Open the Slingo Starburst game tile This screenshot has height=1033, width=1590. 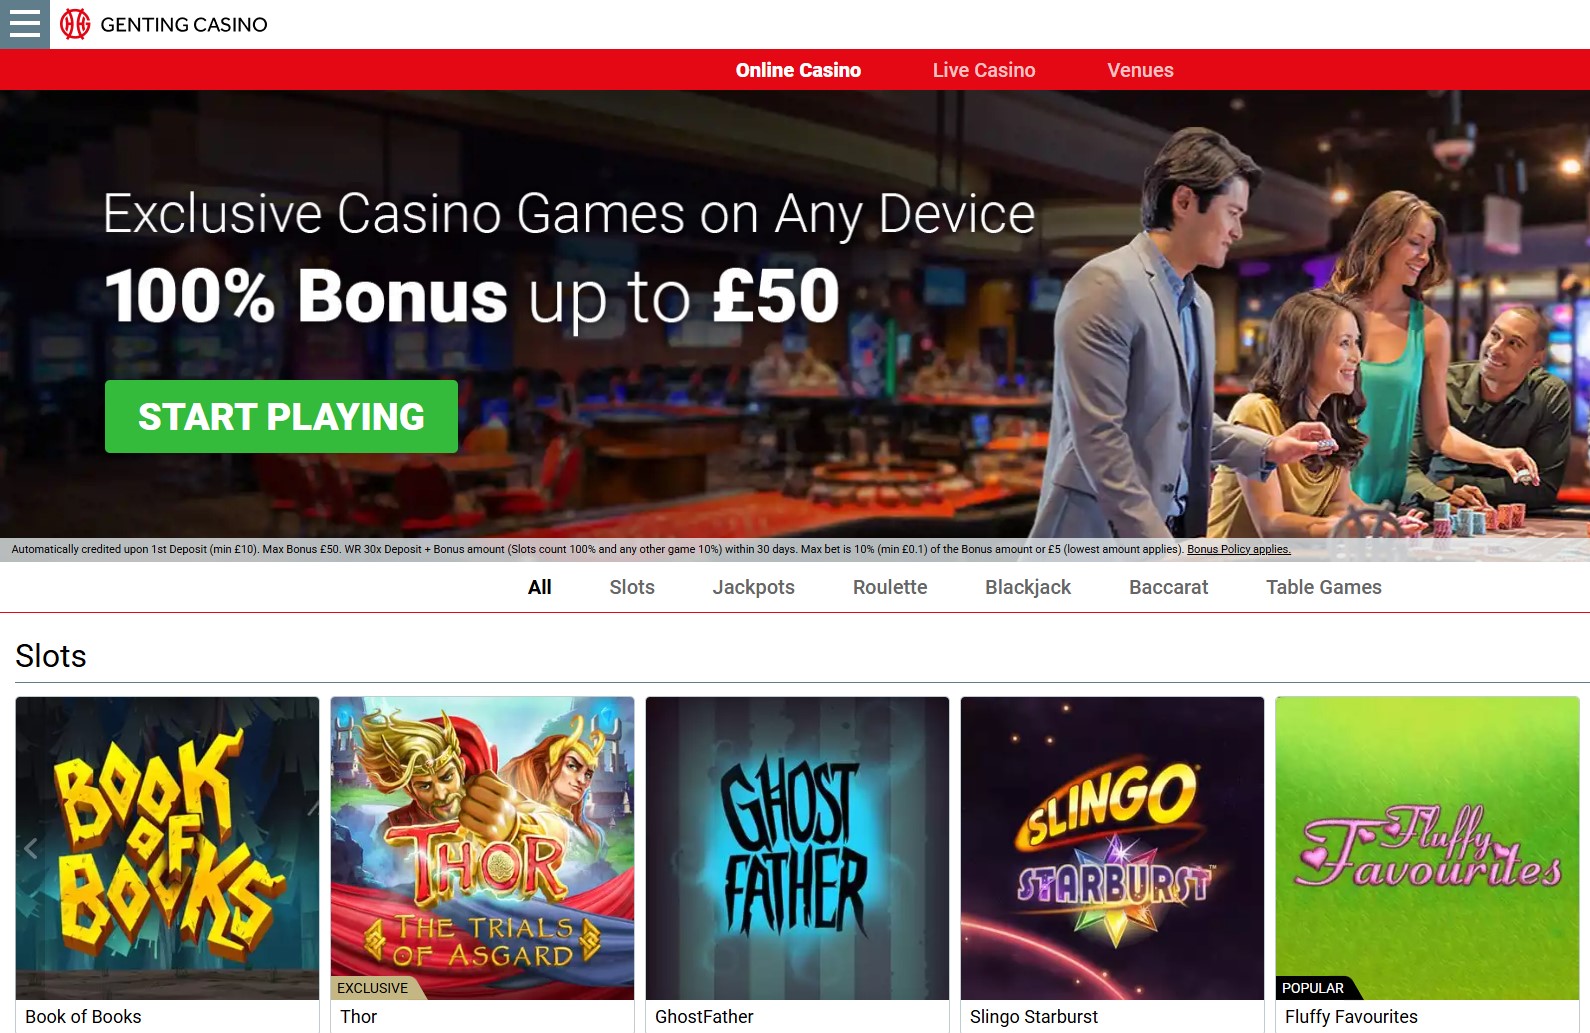[x=1112, y=848]
